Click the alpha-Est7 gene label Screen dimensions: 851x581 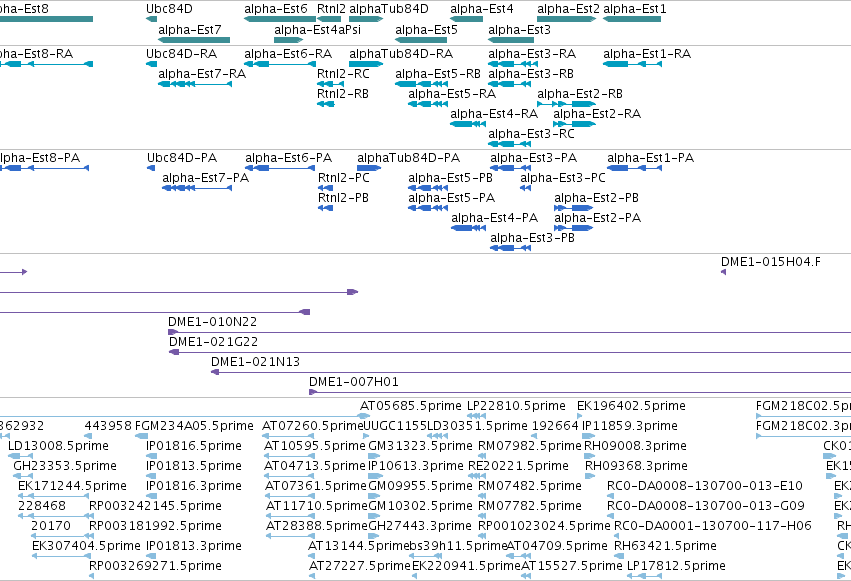pyautogui.click(x=189, y=30)
